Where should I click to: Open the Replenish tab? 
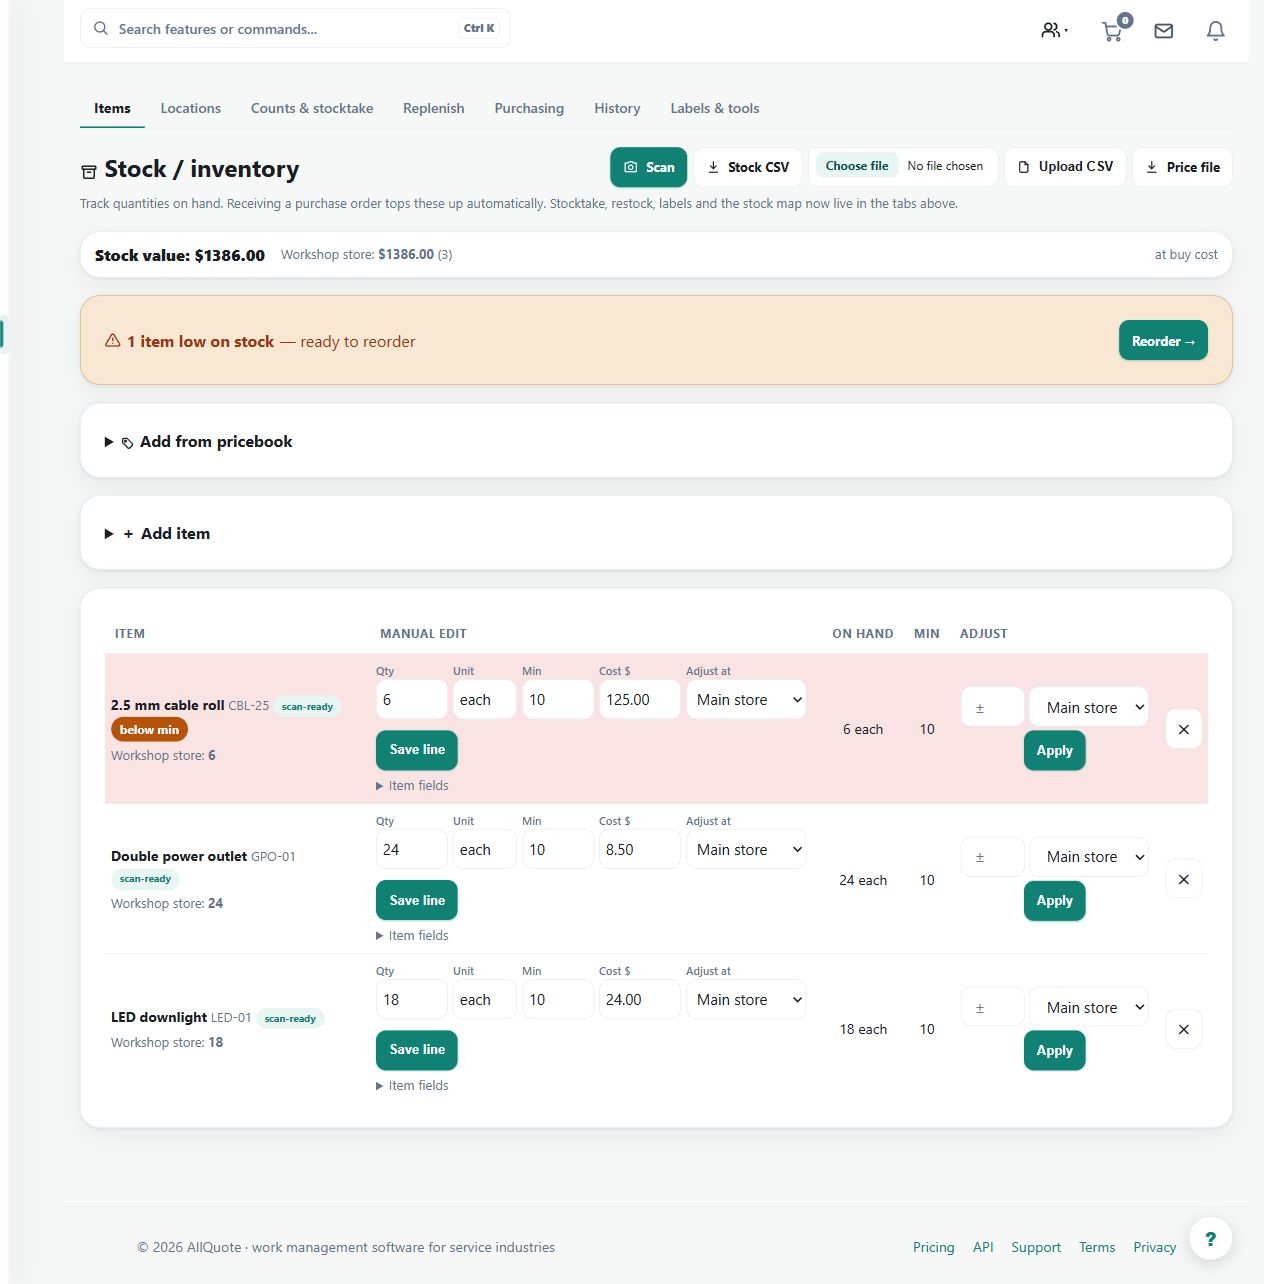click(x=434, y=108)
